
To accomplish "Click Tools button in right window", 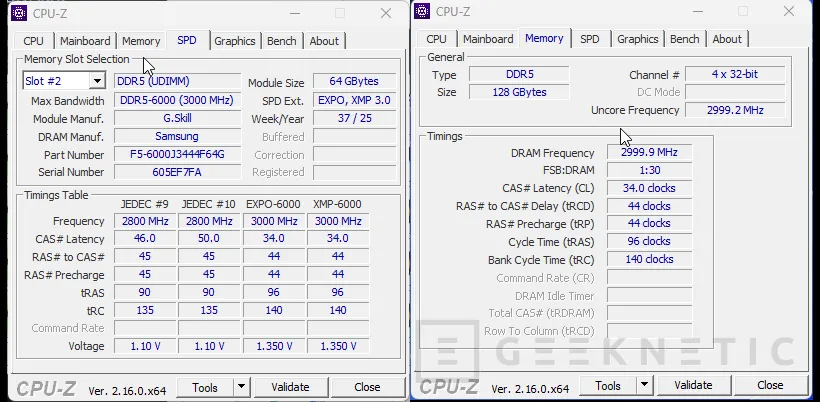I will [x=608, y=385].
